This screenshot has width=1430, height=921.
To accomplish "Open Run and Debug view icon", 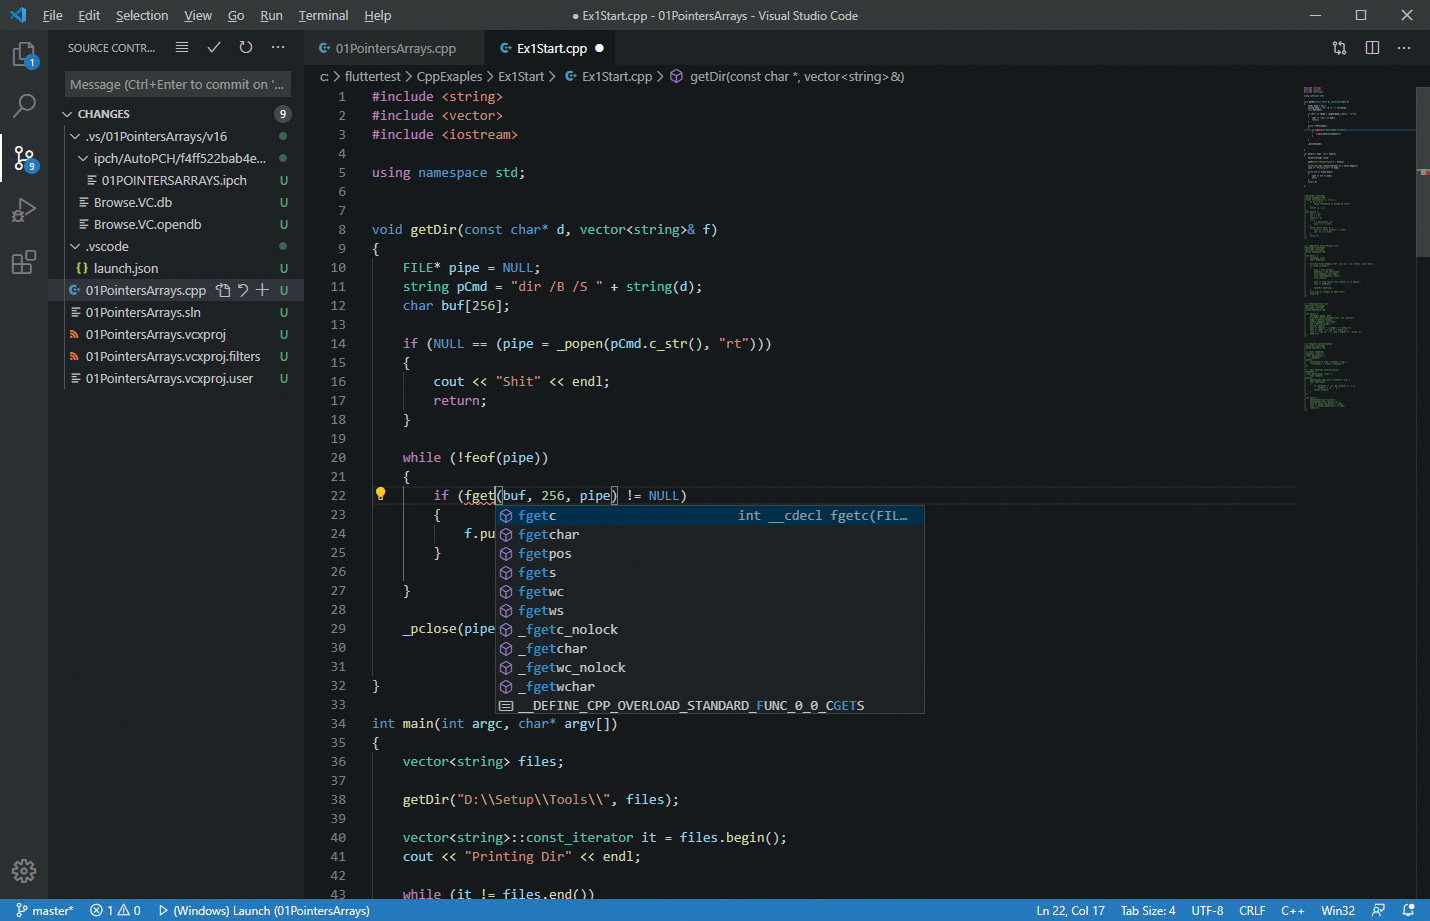I will pyautogui.click(x=24, y=210).
